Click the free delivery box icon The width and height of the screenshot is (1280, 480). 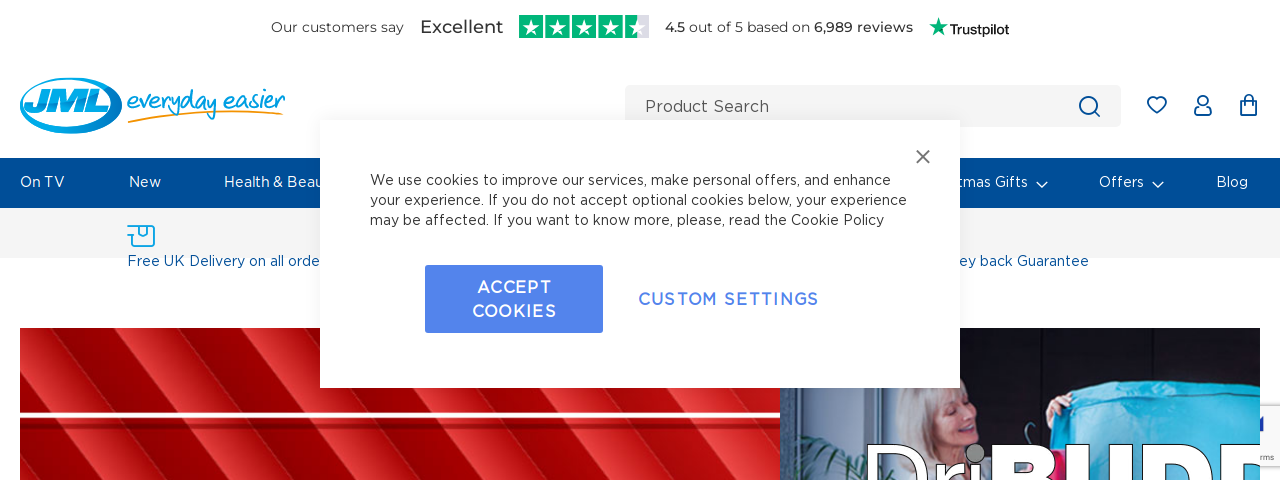point(141,236)
